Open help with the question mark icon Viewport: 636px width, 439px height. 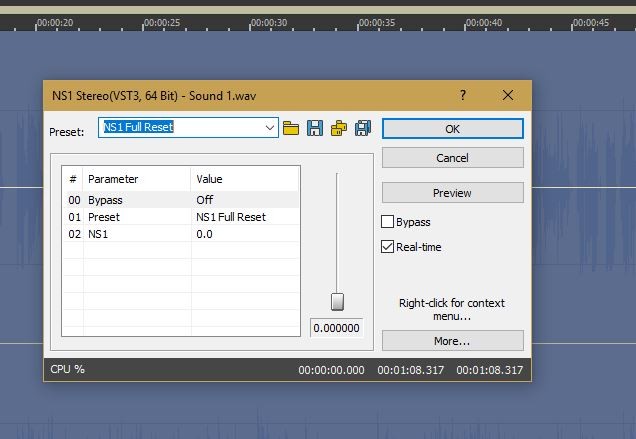(x=463, y=95)
